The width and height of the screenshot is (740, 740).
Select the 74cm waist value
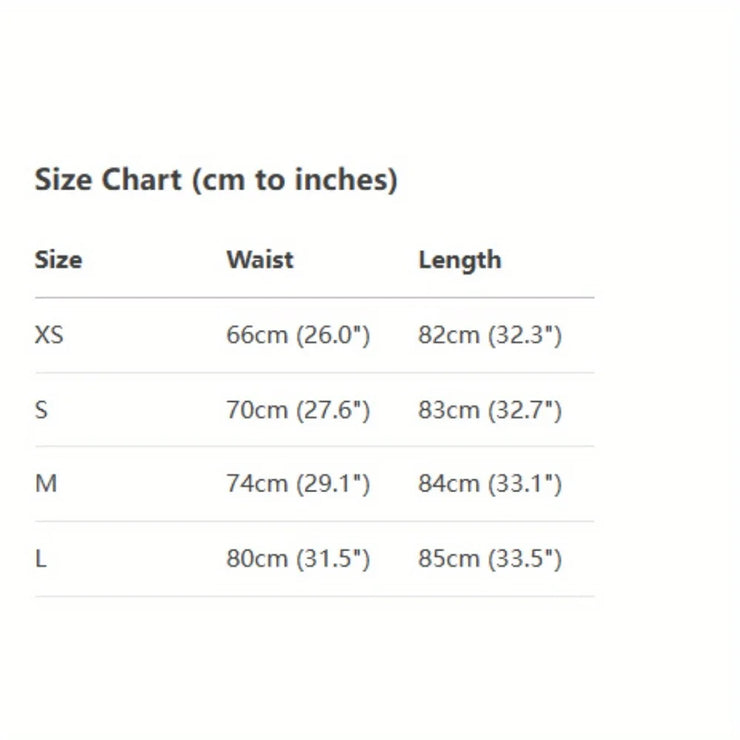298,484
